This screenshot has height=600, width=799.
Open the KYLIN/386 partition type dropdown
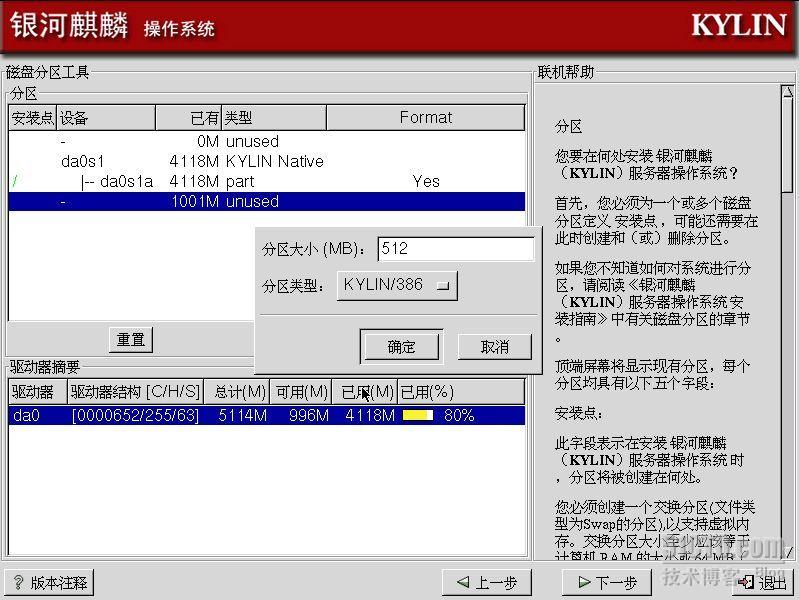[x=397, y=285]
